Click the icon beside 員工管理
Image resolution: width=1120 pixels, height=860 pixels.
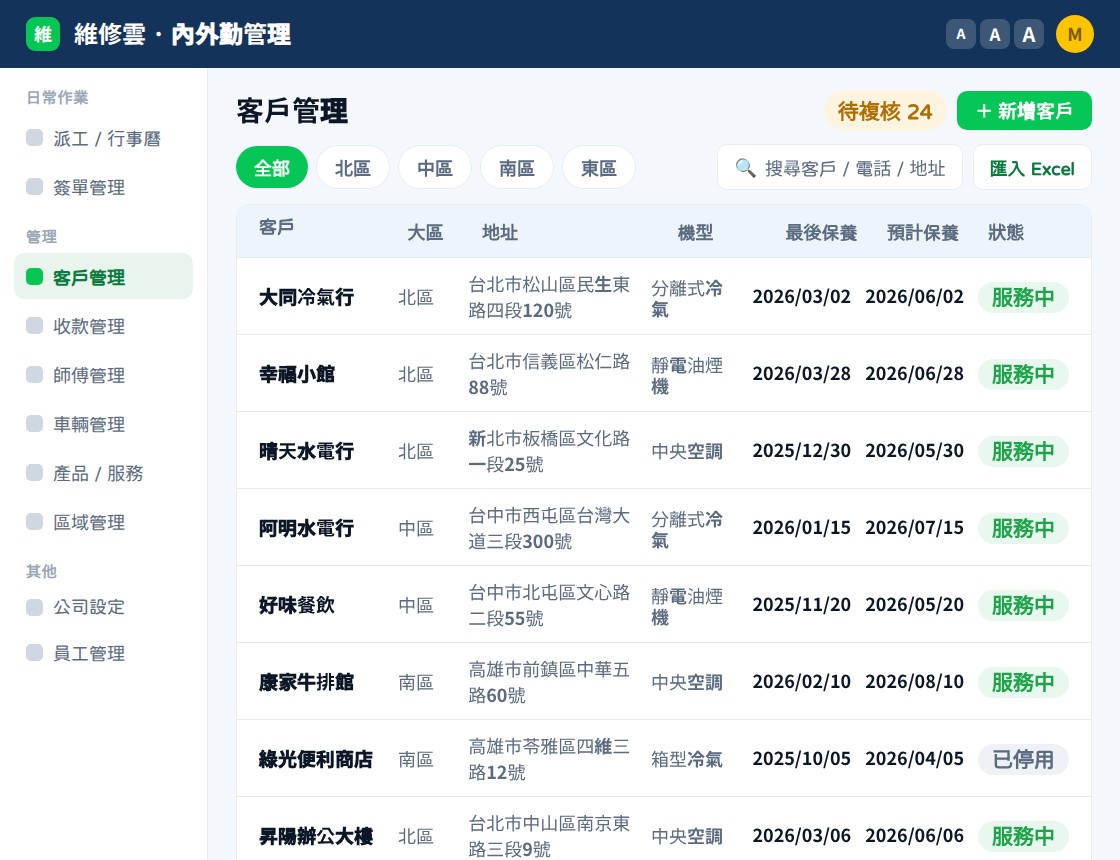[34, 652]
